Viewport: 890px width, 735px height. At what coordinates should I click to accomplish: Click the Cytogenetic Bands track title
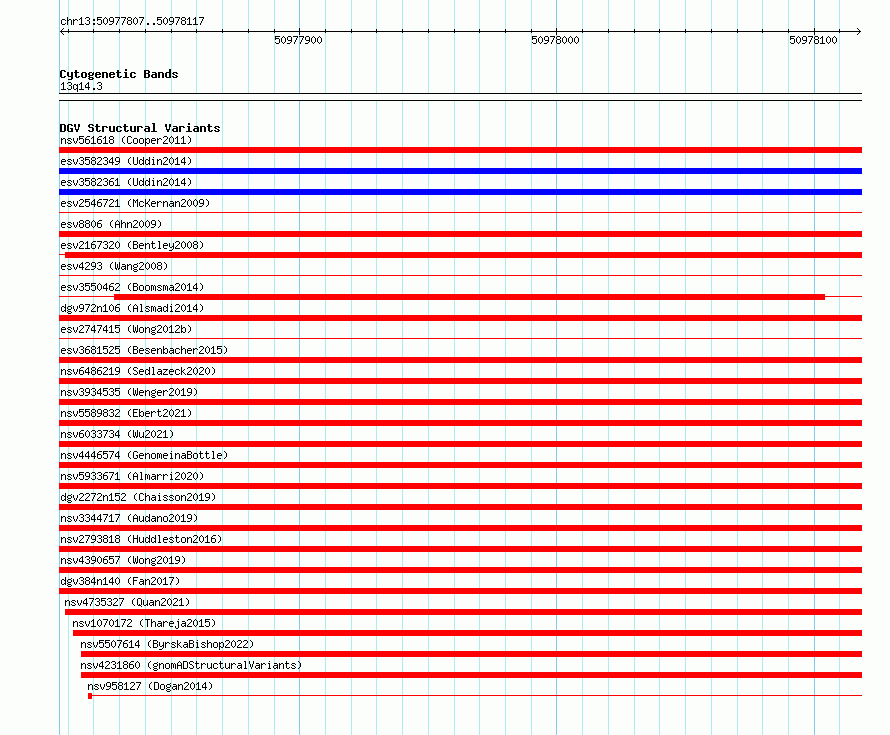(119, 74)
